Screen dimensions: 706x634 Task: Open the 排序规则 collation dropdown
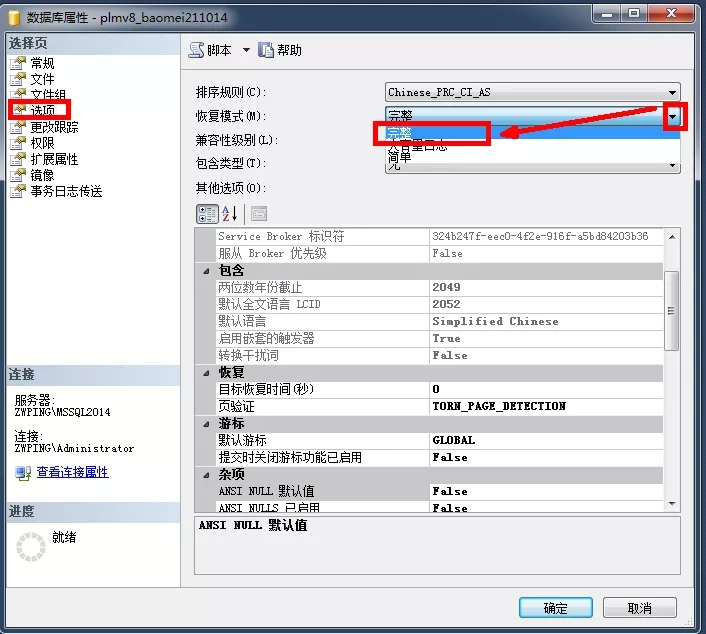click(674, 92)
